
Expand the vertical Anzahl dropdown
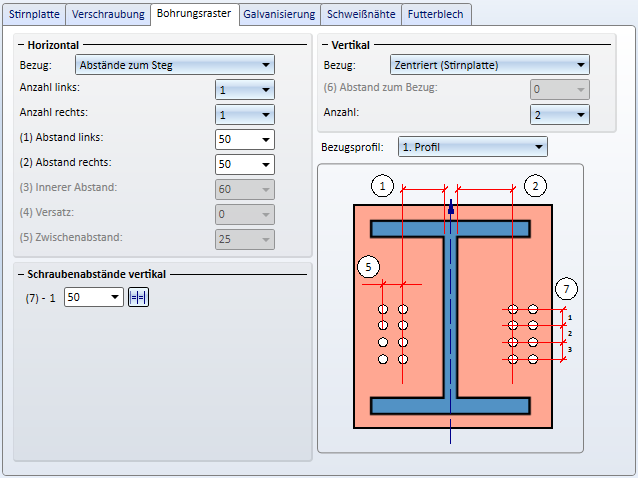click(560, 115)
